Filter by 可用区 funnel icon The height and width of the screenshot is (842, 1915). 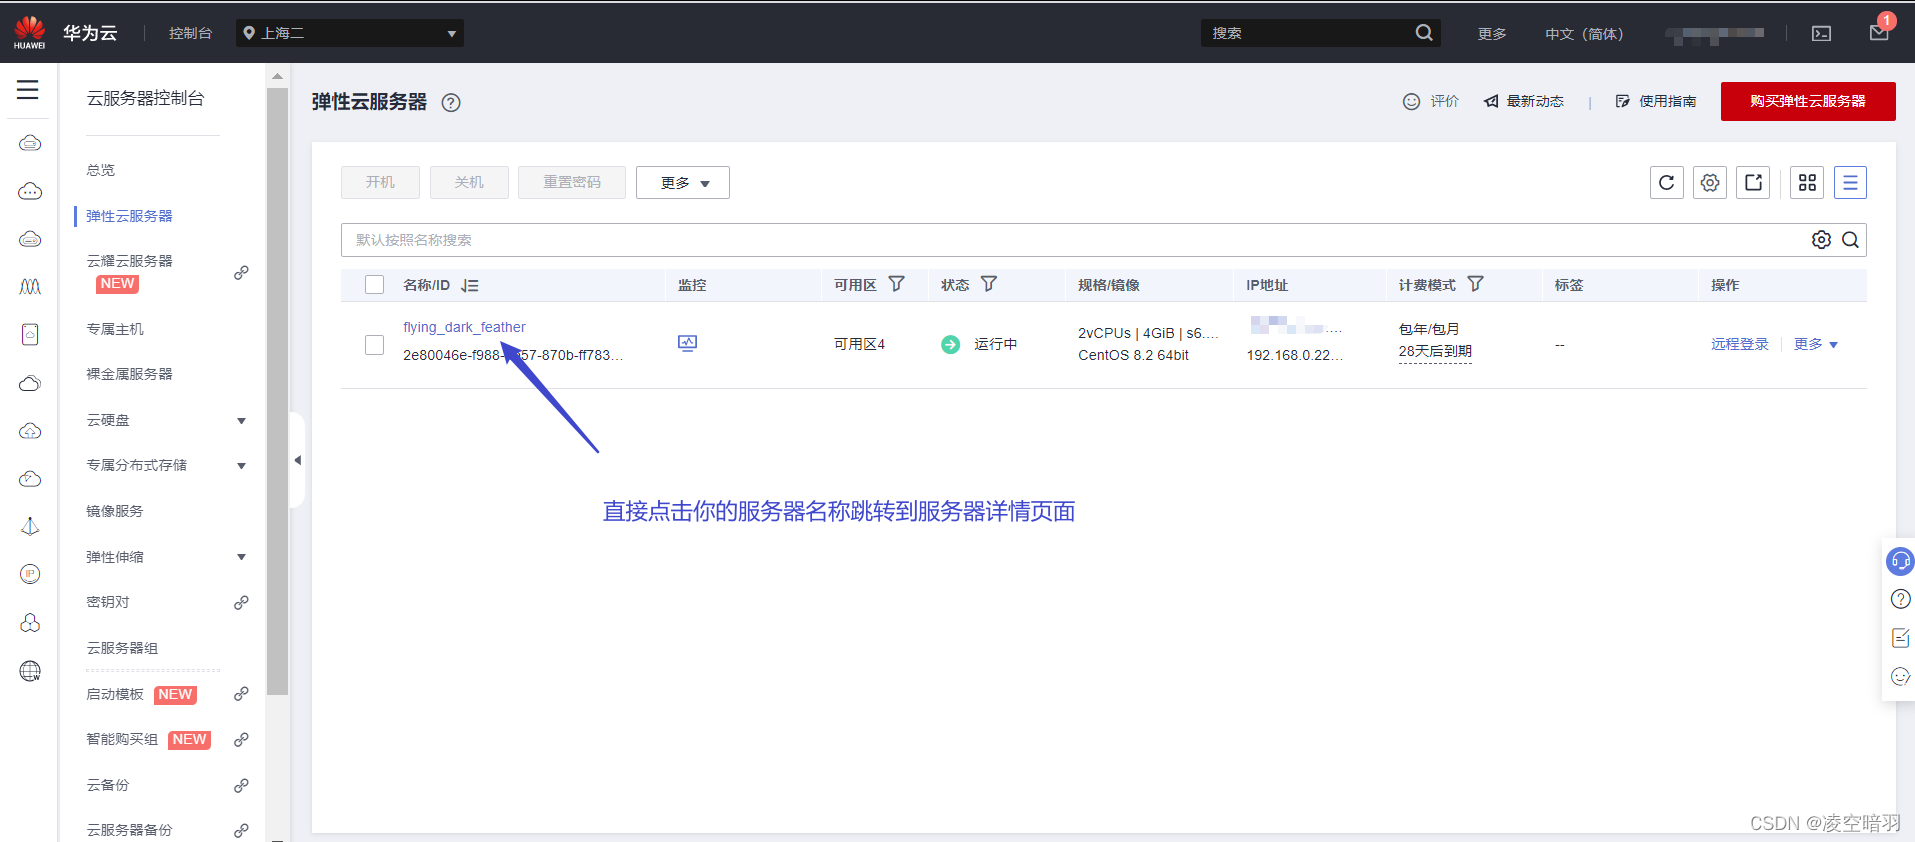pyautogui.click(x=897, y=284)
